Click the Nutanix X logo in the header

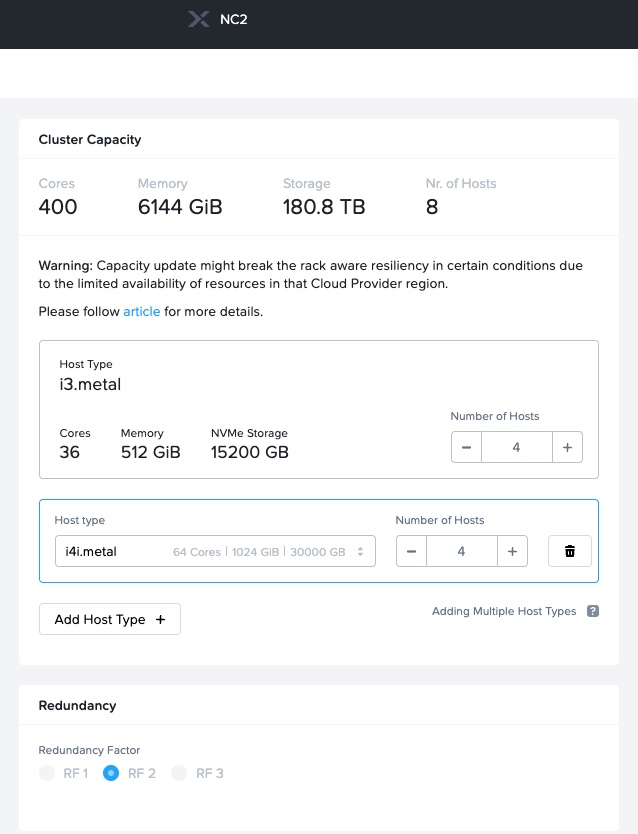[x=197, y=18]
